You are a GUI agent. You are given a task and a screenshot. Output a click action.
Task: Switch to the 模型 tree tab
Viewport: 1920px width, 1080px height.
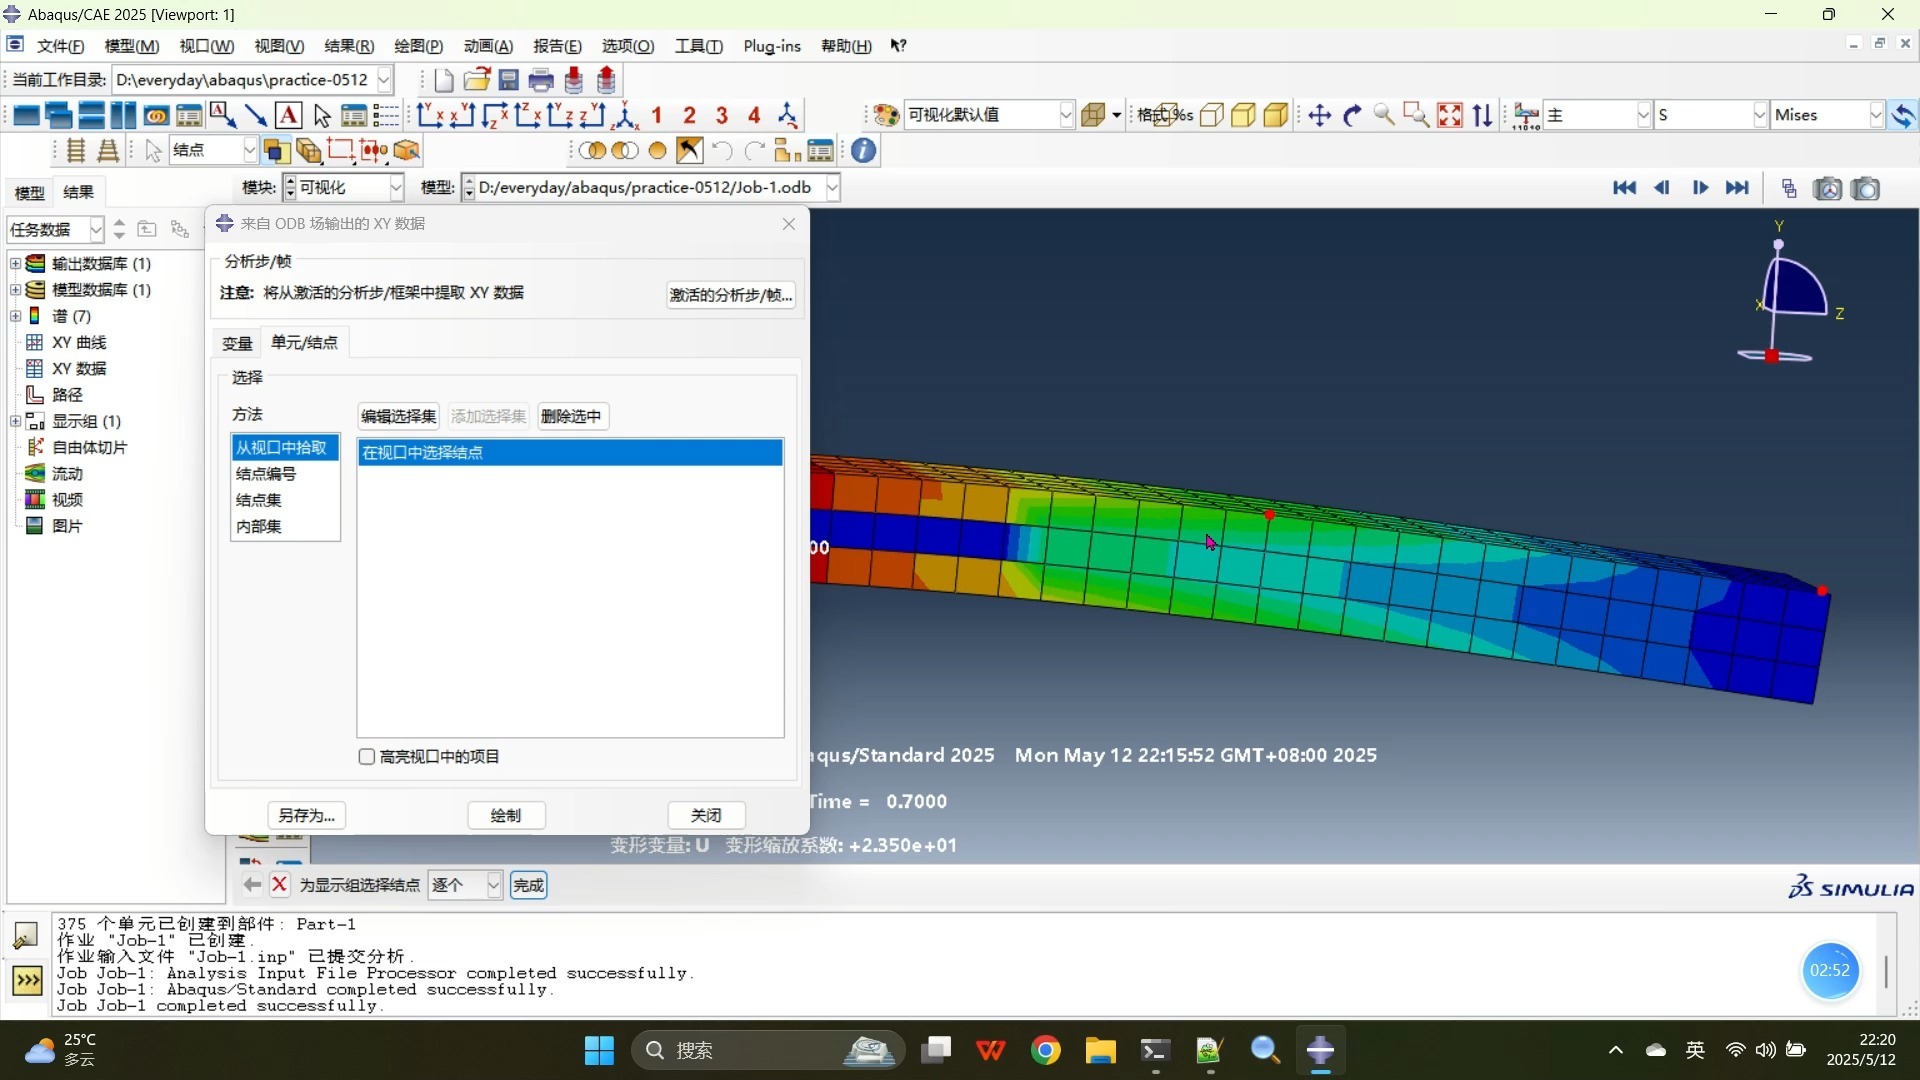click(x=29, y=193)
